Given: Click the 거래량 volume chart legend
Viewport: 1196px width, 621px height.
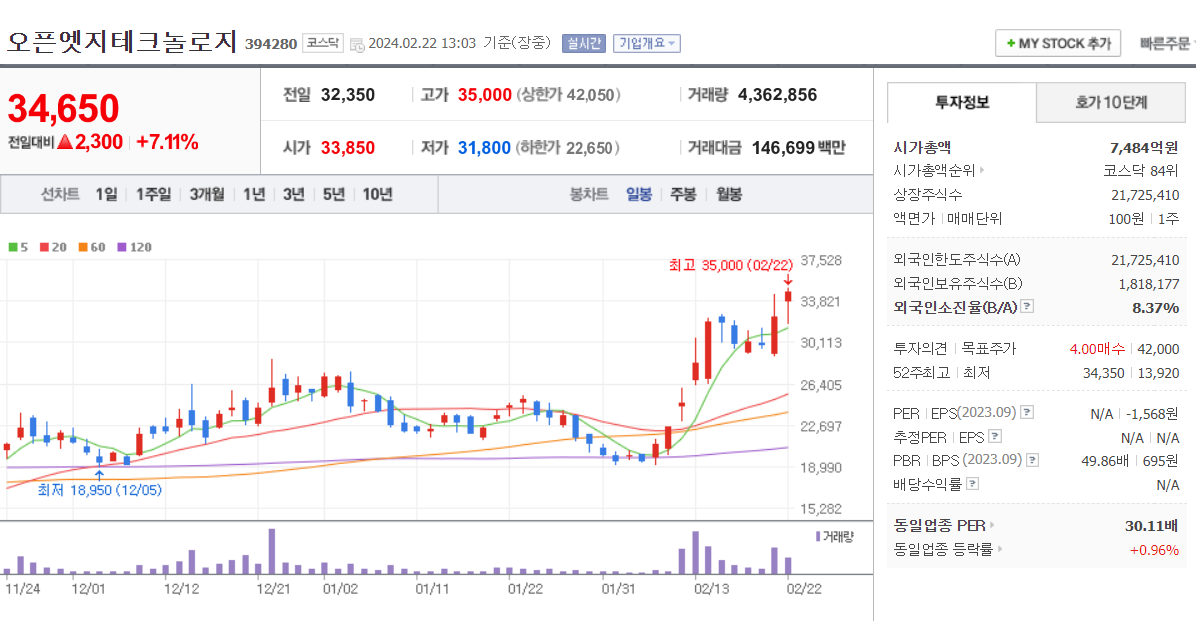Looking at the screenshot, I should 834,536.
